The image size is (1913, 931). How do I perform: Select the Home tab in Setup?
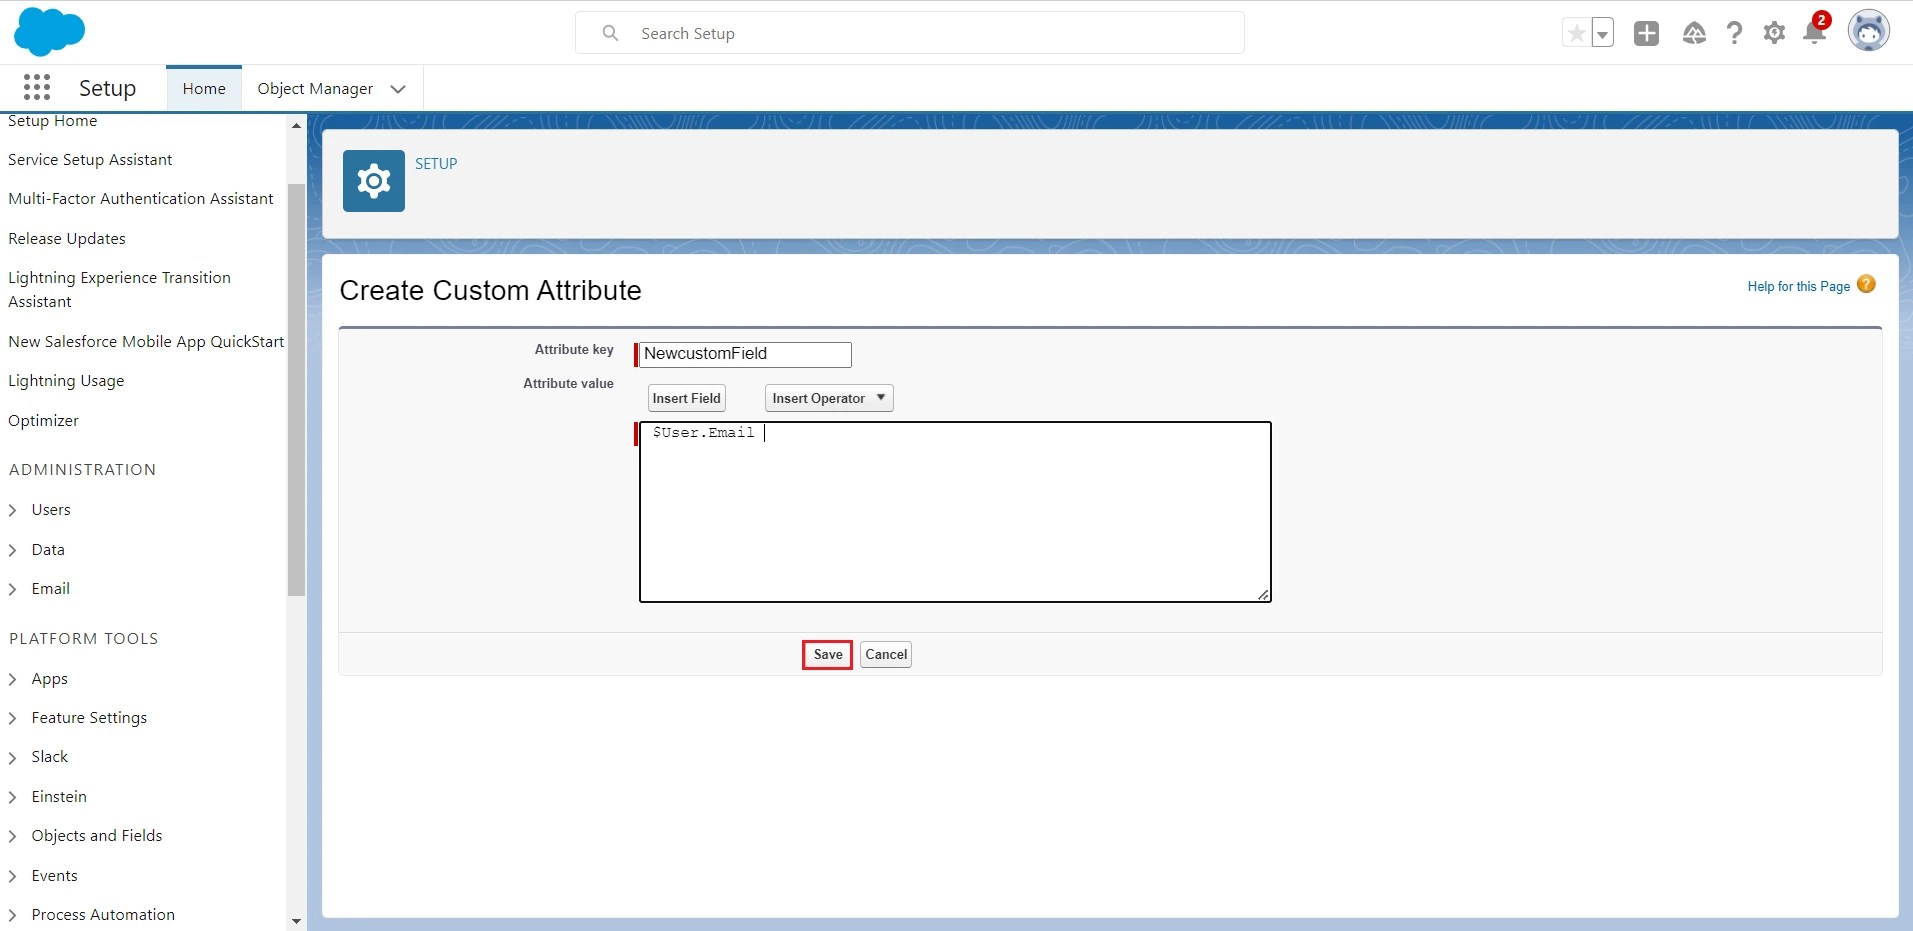pyautogui.click(x=203, y=88)
